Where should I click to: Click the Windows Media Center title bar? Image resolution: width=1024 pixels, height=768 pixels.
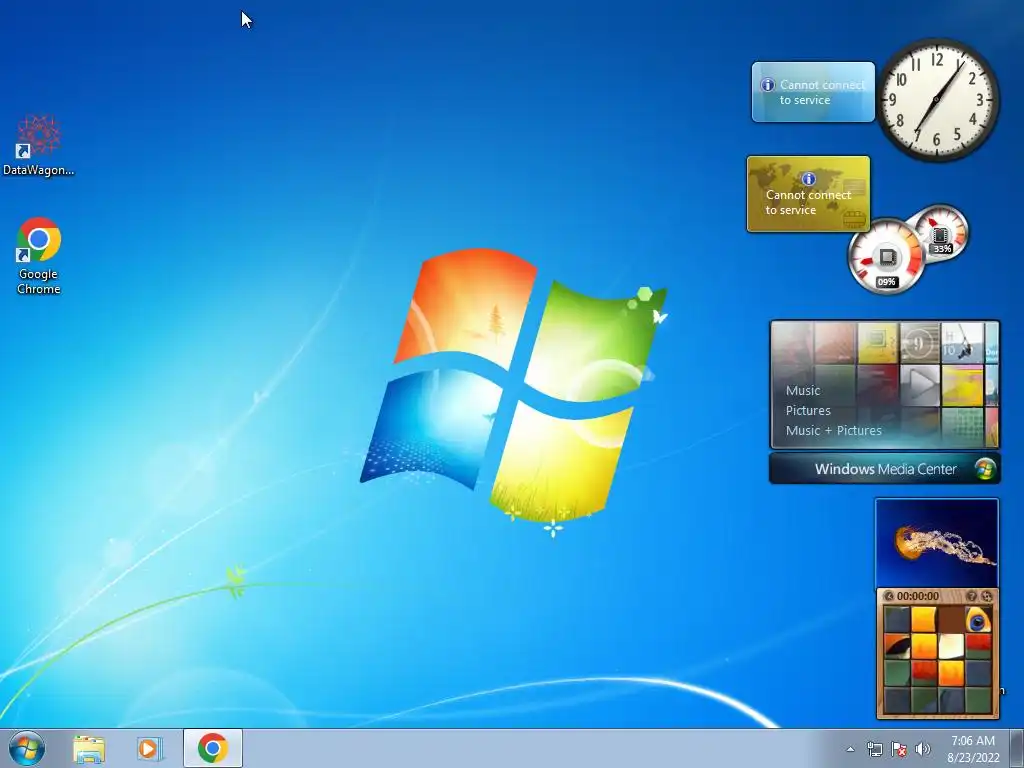(x=885, y=469)
